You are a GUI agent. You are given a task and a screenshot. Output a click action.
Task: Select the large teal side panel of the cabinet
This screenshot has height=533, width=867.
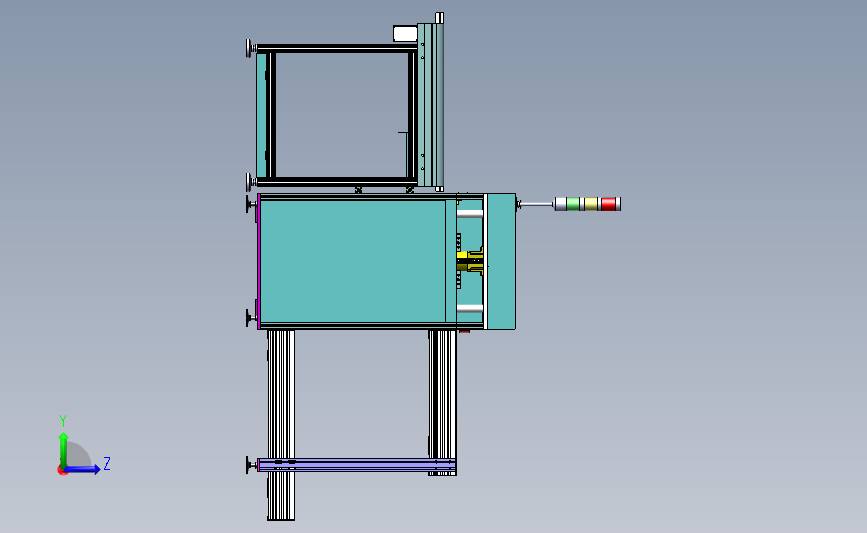pos(352,261)
